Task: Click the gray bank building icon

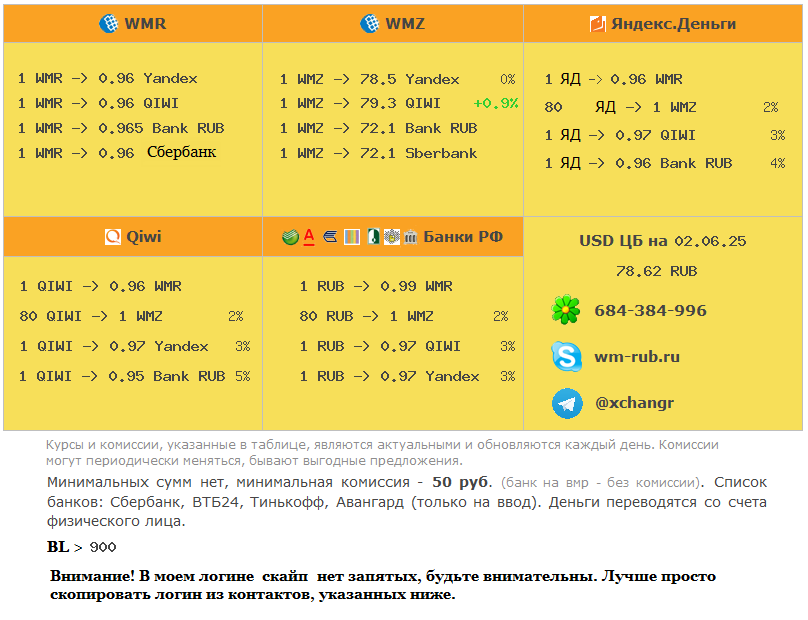Action: click(411, 237)
